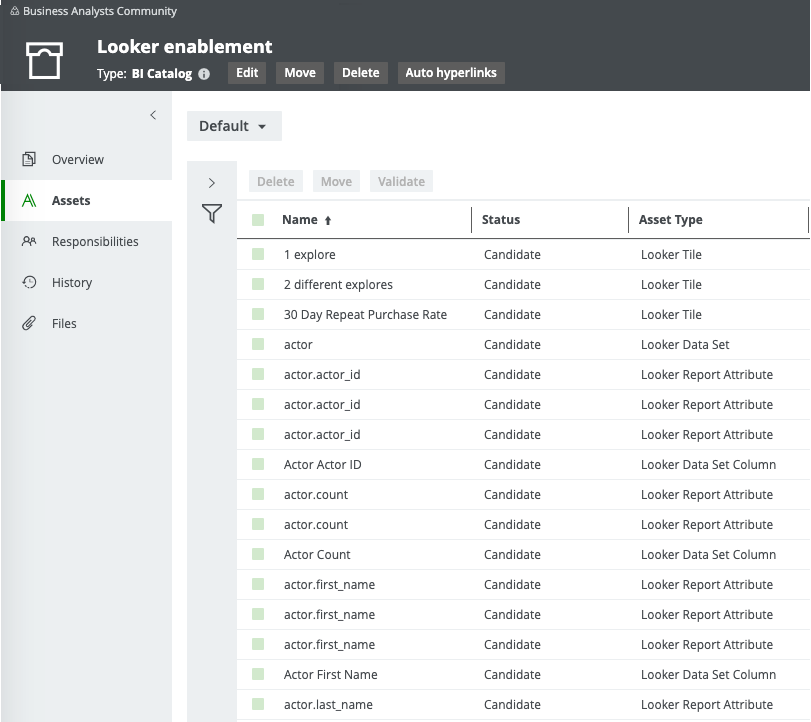Click the BI Catalog box icon in header
Viewport: 811px width, 722px height.
[45, 60]
